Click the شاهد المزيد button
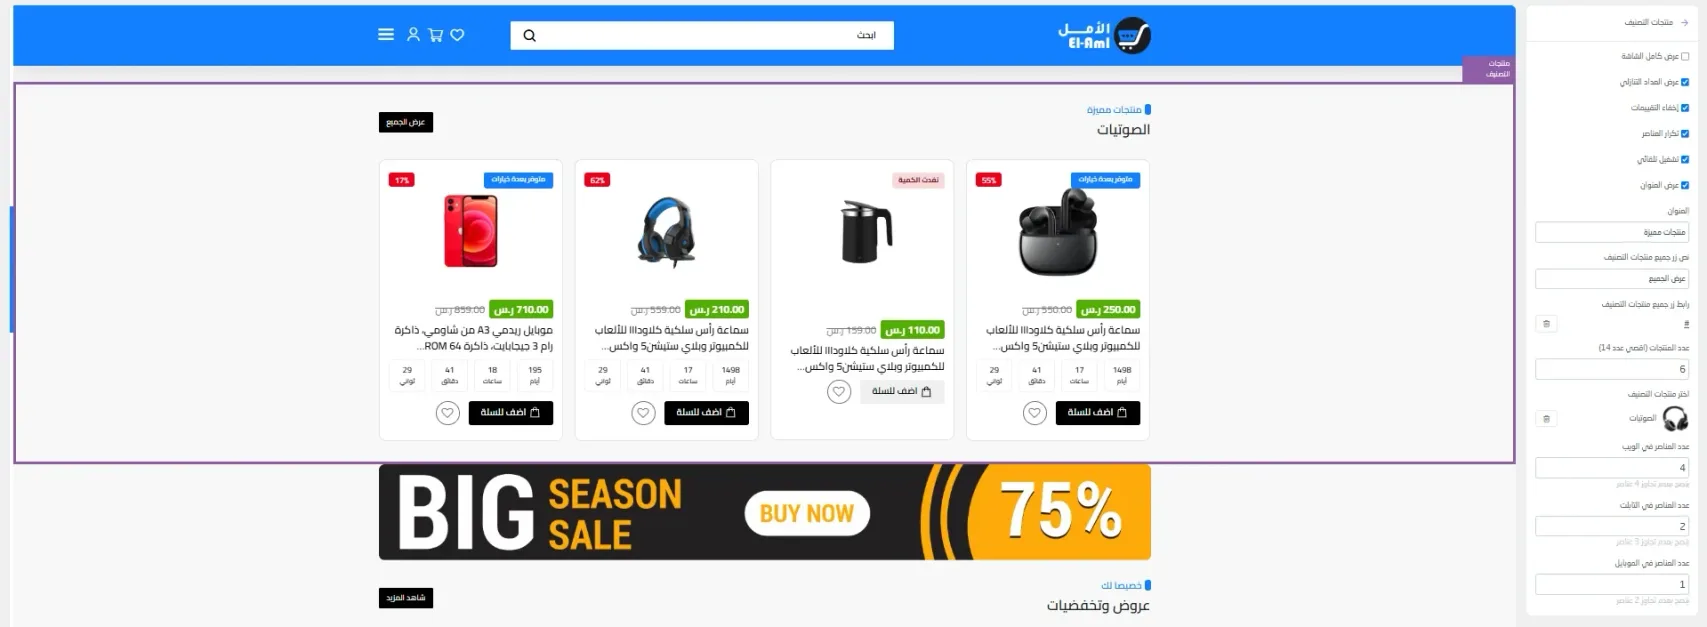Image resolution: width=1707 pixels, height=627 pixels. (x=406, y=598)
